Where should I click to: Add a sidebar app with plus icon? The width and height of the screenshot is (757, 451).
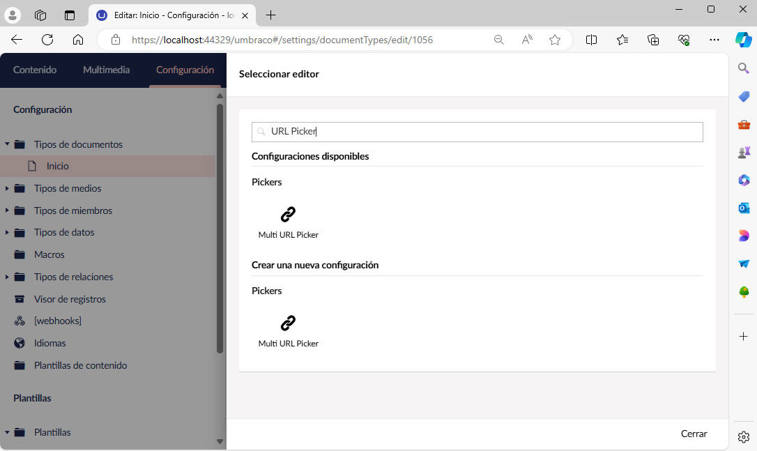pos(743,336)
